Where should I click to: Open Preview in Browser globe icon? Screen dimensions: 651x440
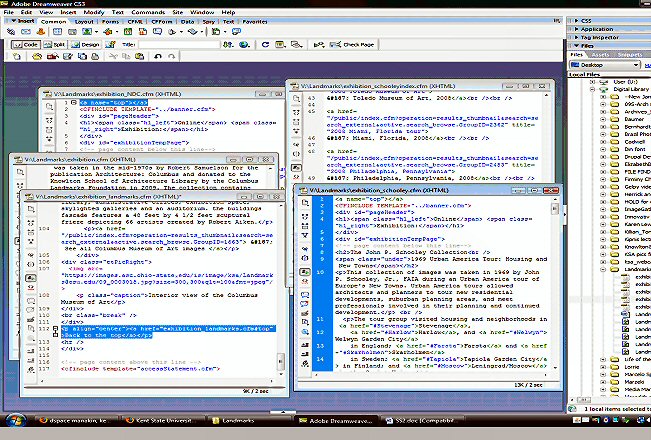[x=245, y=44]
